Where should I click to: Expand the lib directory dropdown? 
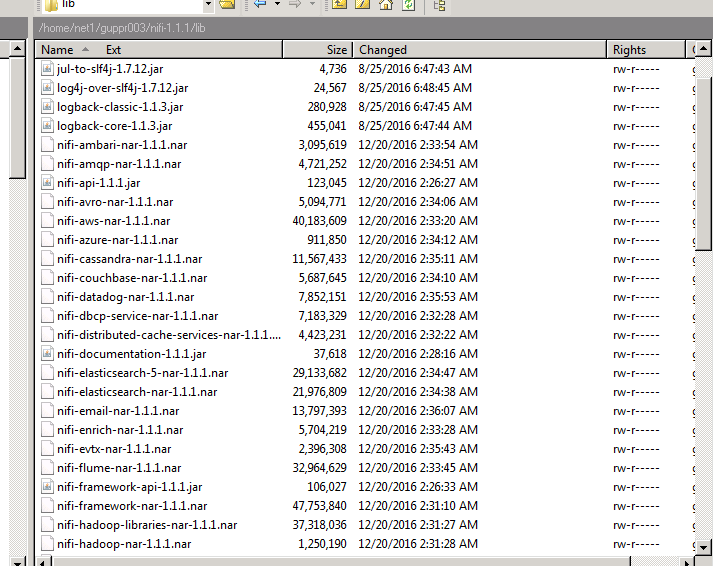208,4
